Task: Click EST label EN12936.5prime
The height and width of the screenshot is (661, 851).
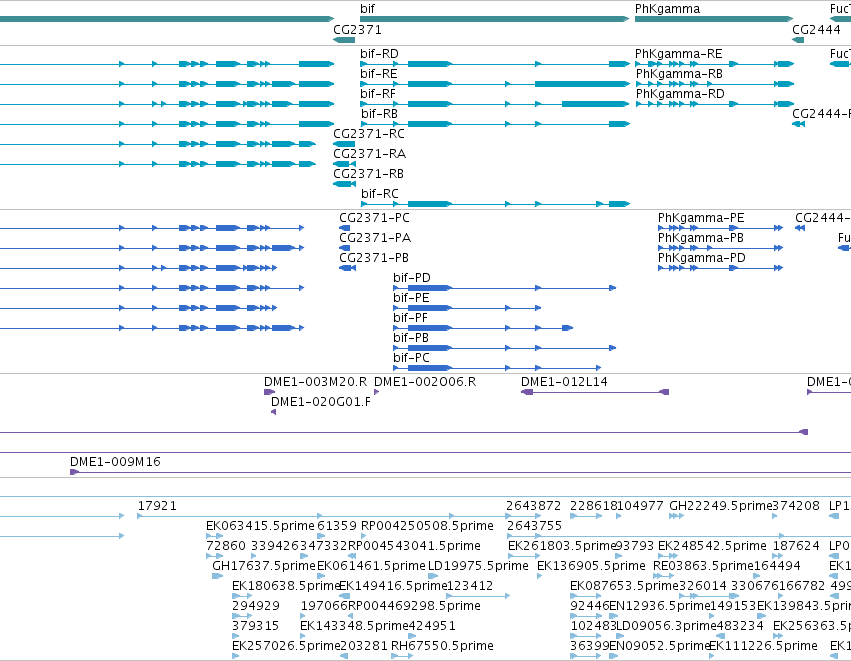Action: [x=659, y=606]
